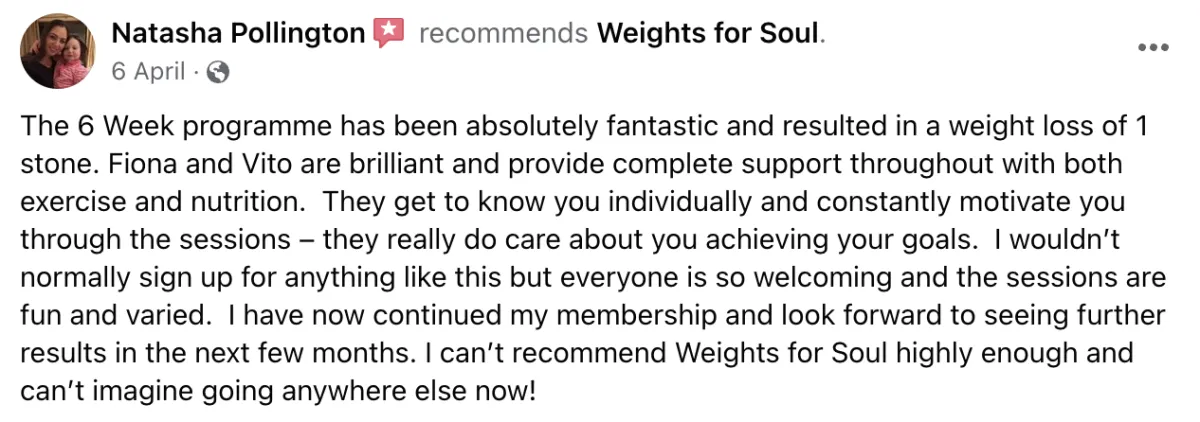
Task: Open the three-dot post options menu
Action: click(x=1153, y=47)
